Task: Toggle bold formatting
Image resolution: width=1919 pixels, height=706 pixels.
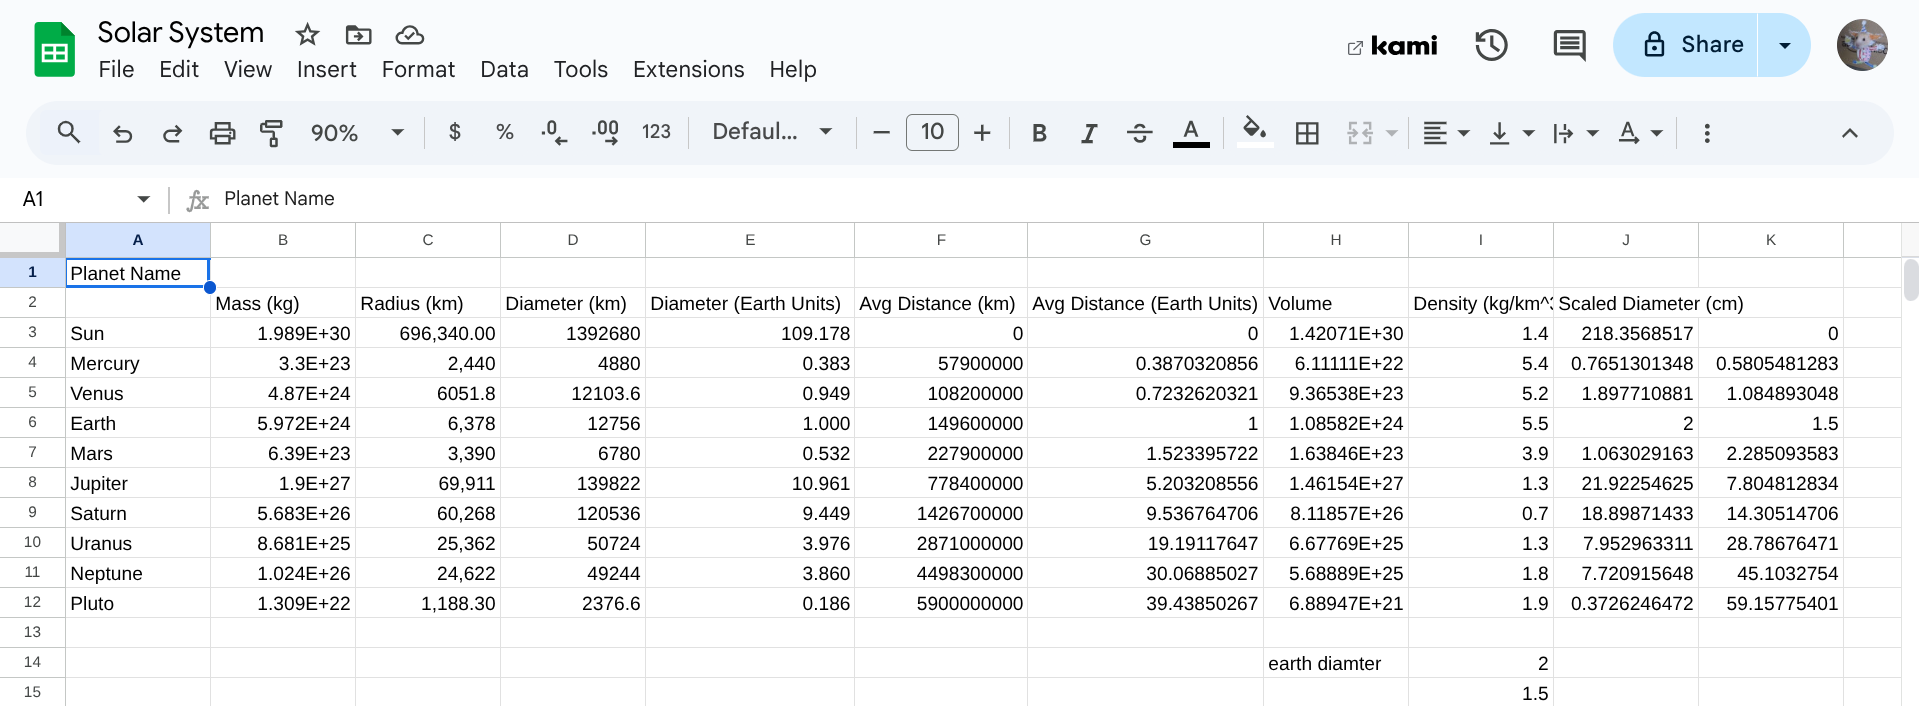Action: (1039, 133)
